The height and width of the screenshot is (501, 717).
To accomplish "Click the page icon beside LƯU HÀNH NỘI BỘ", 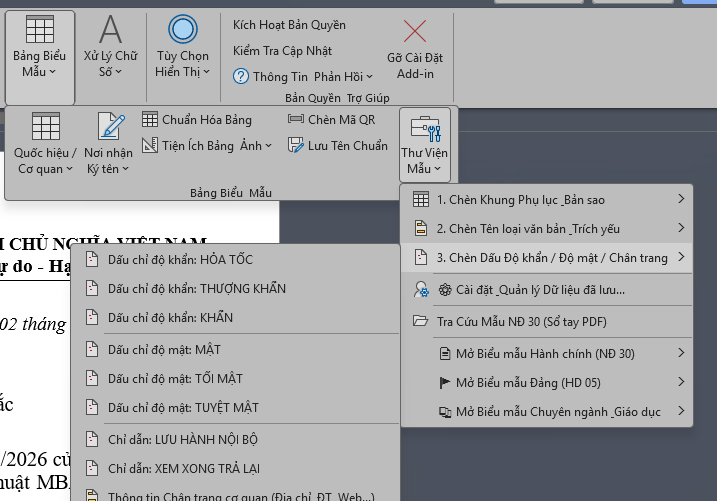I will coord(92,439).
